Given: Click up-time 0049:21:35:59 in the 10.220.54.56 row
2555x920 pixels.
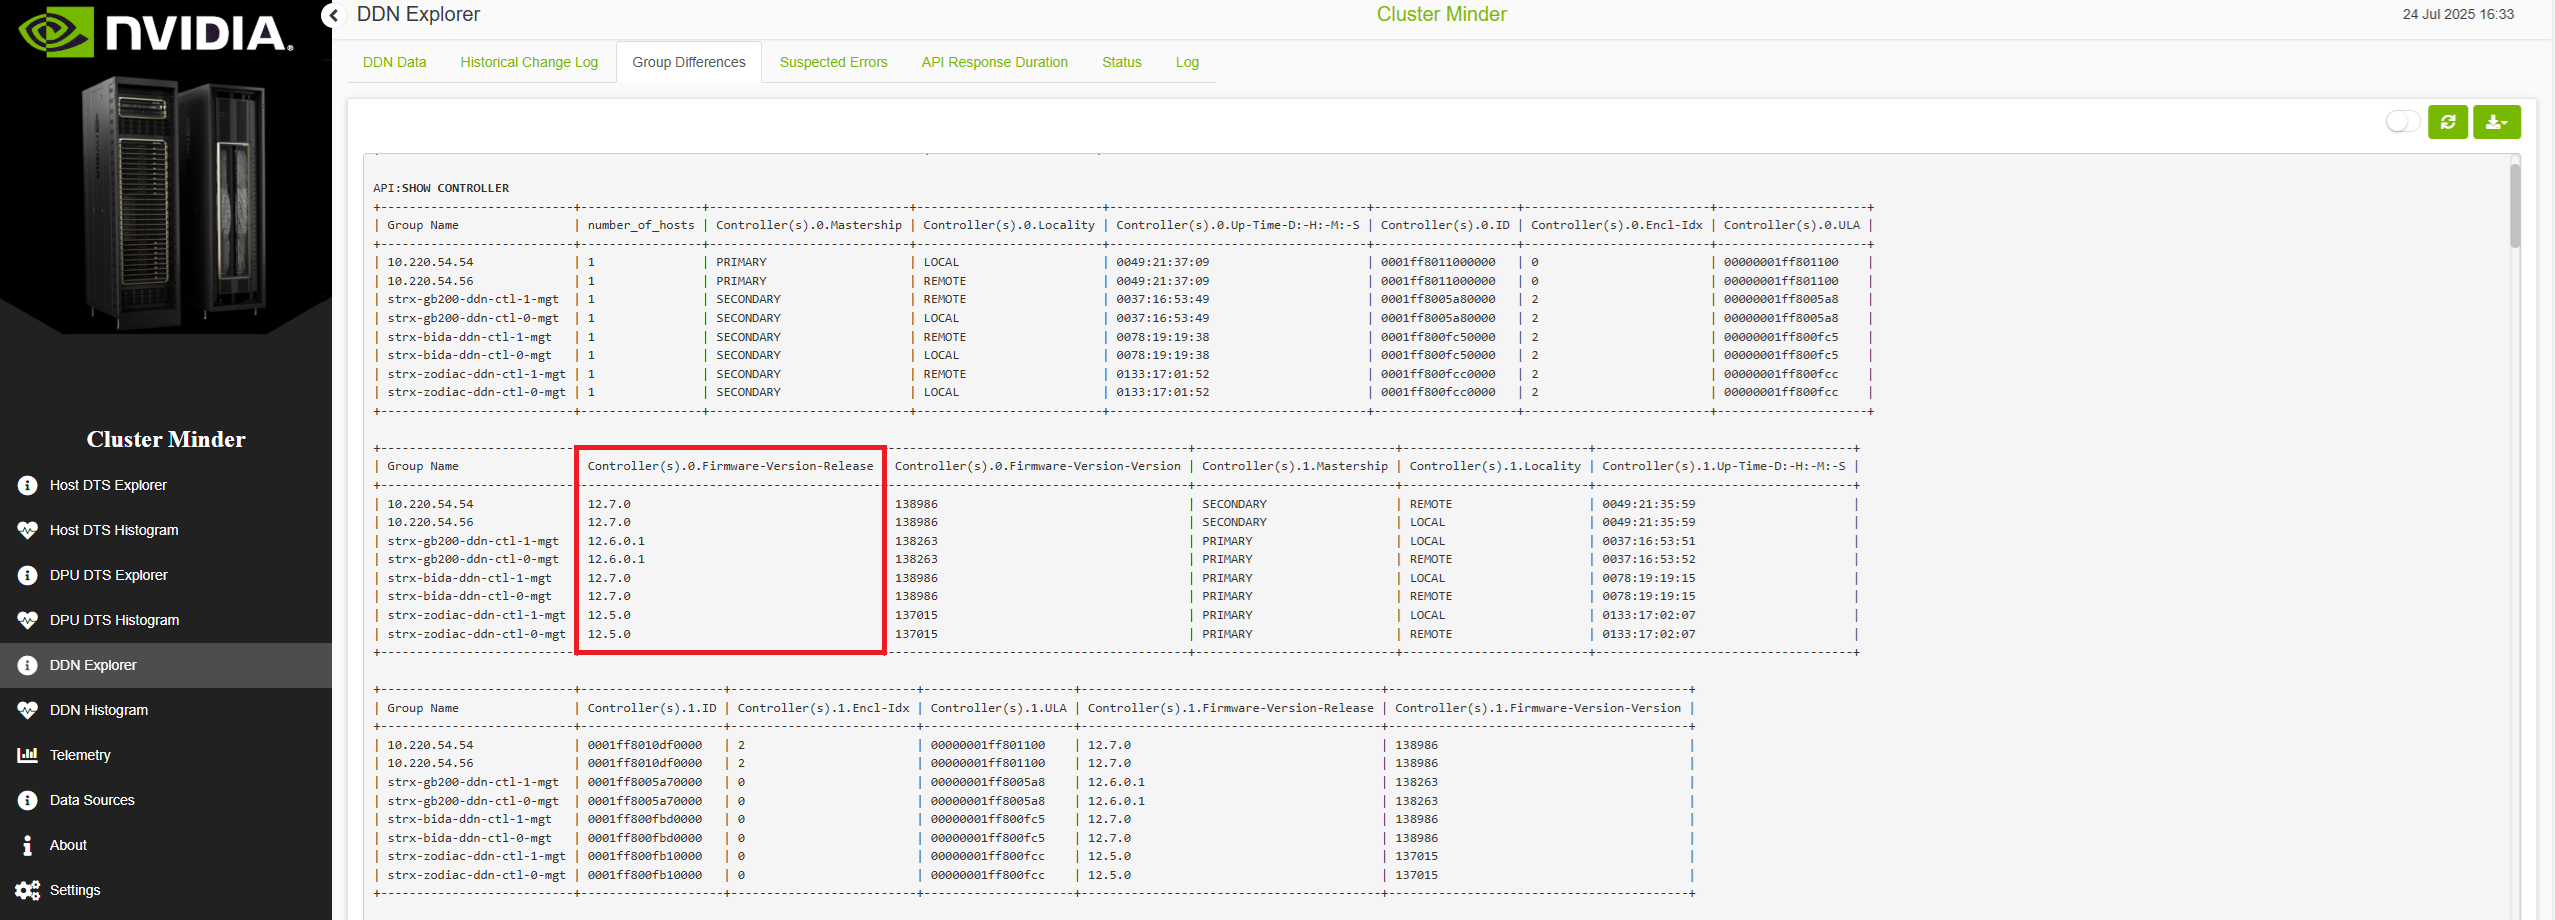Looking at the screenshot, I should pyautogui.click(x=1649, y=522).
